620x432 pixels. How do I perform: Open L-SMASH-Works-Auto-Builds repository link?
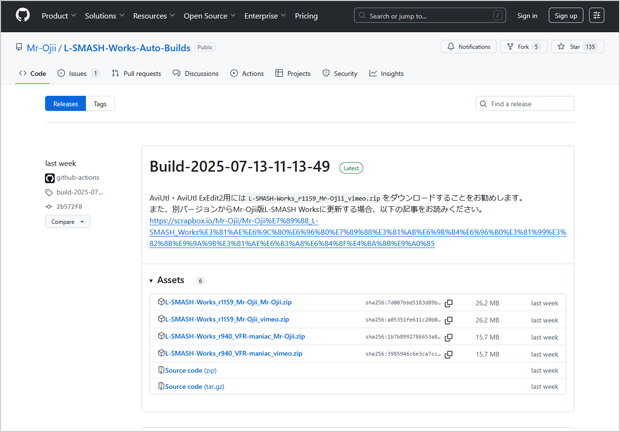point(127,48)
